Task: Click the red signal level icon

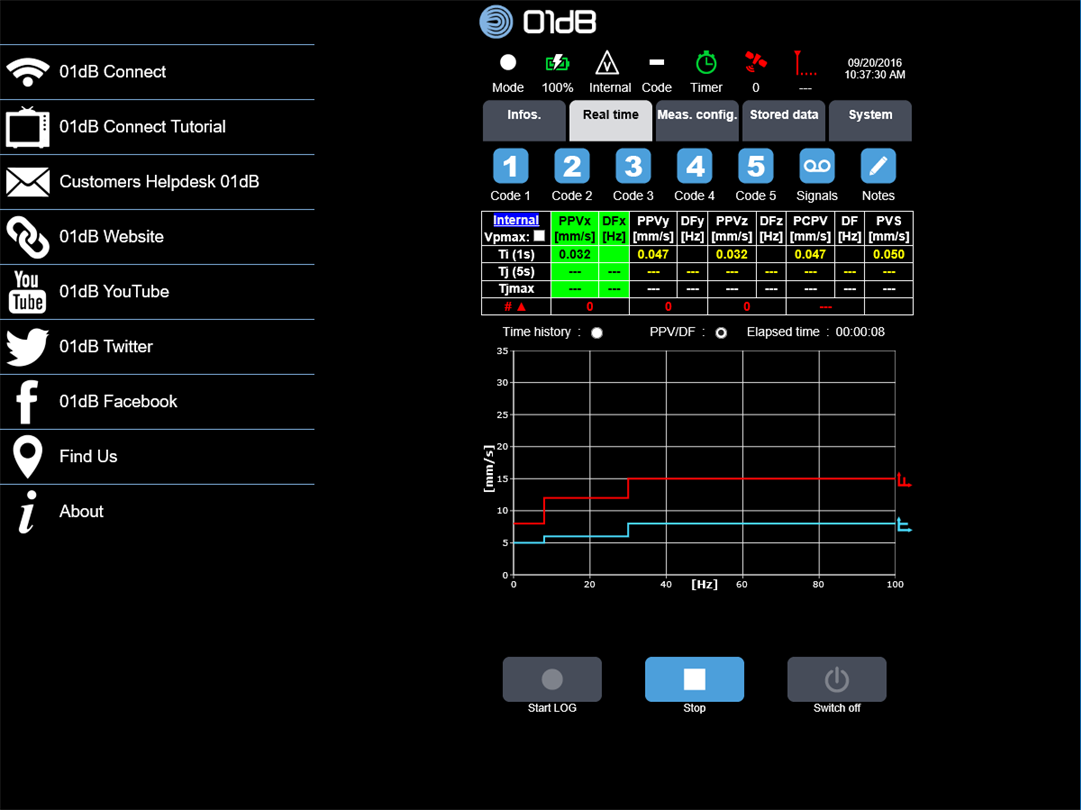Action: [805, 63]
